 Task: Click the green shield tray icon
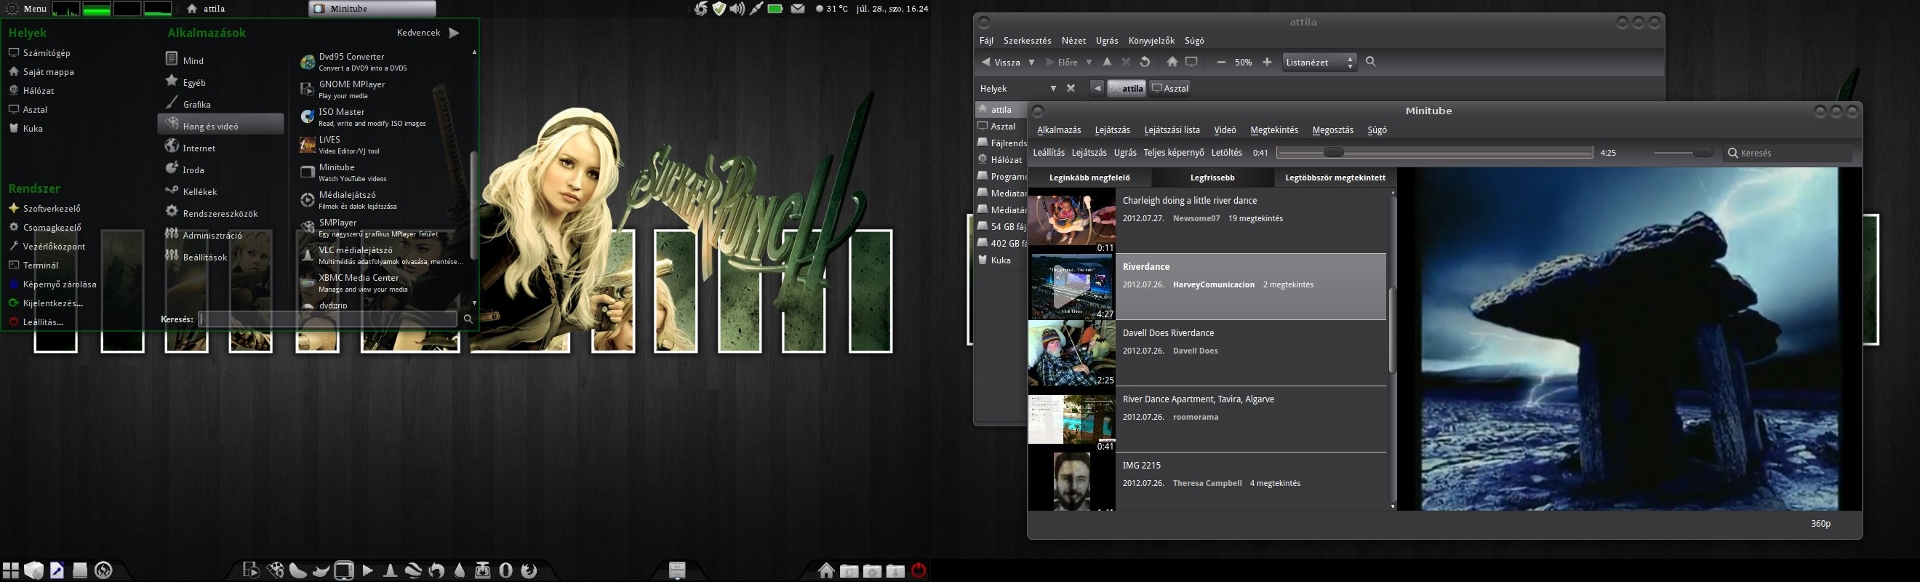tap(718, 8)
